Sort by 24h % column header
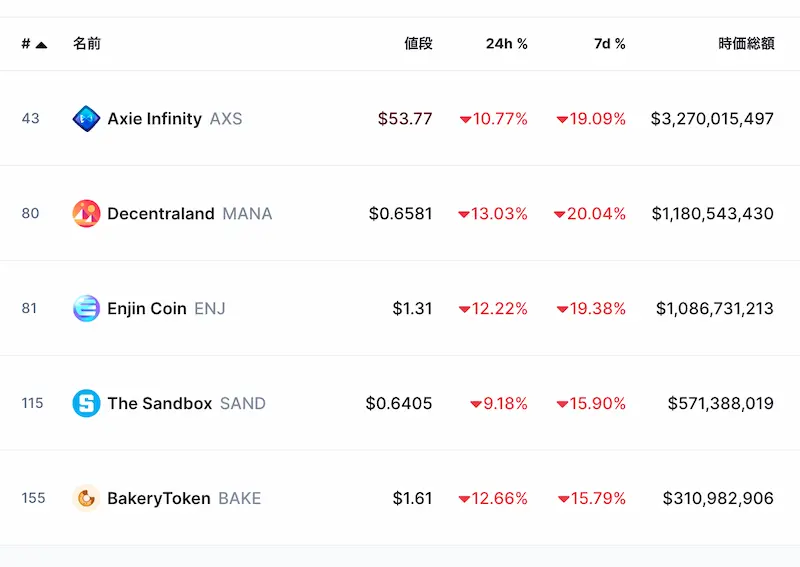The width and height of the screenshot is (800, 567). [x=507, y=44]
